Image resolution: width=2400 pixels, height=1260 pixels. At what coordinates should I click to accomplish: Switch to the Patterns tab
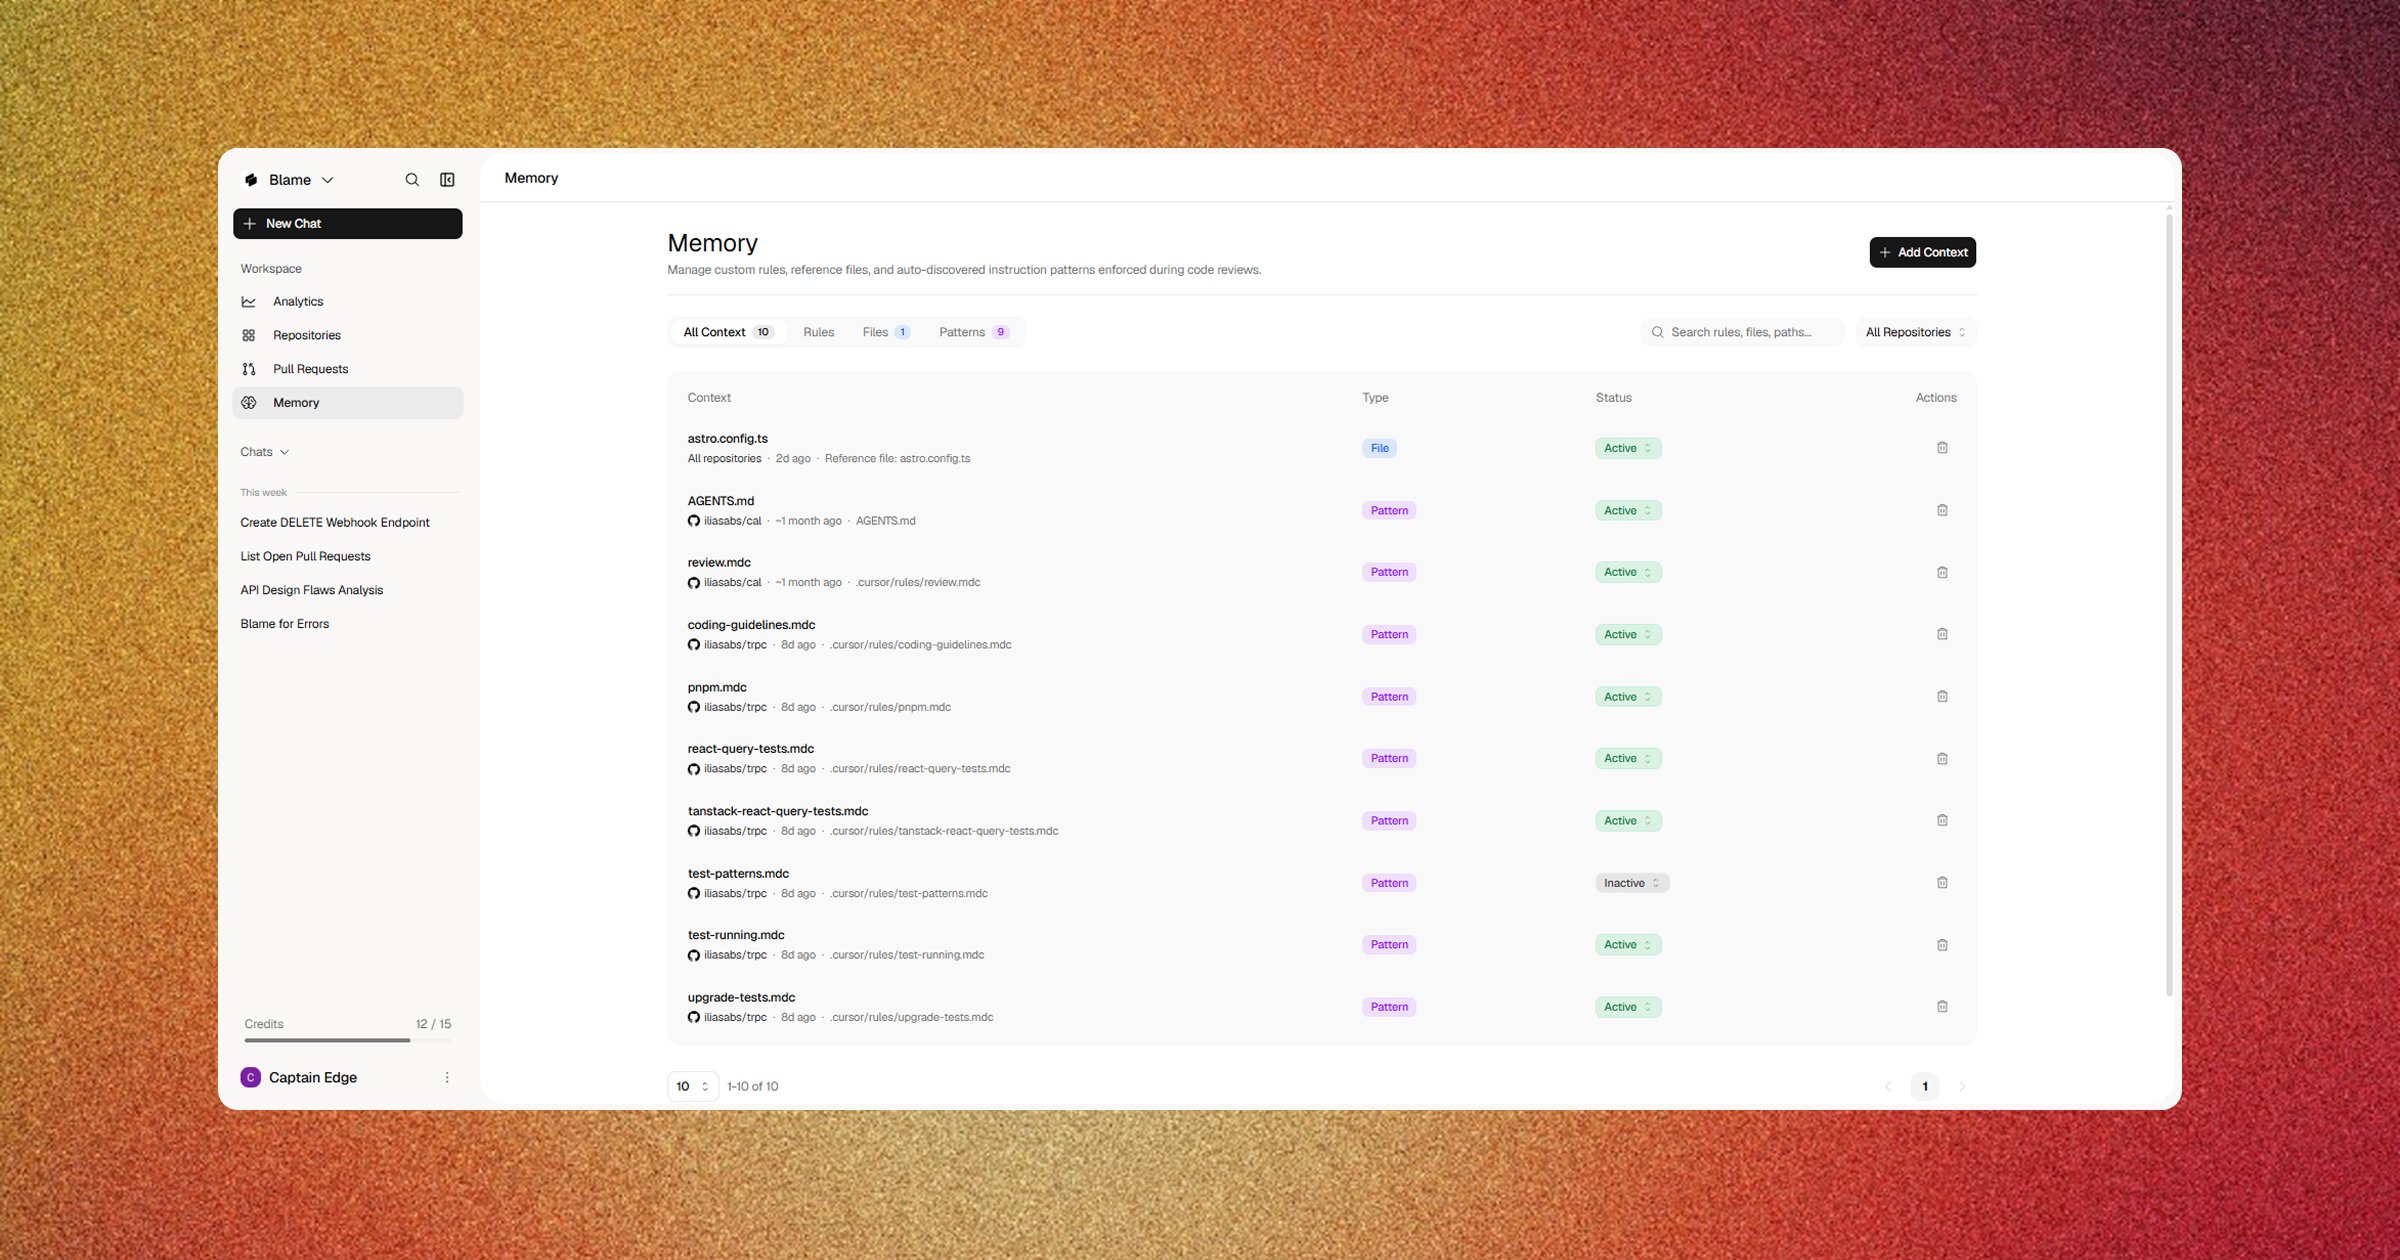974,332
